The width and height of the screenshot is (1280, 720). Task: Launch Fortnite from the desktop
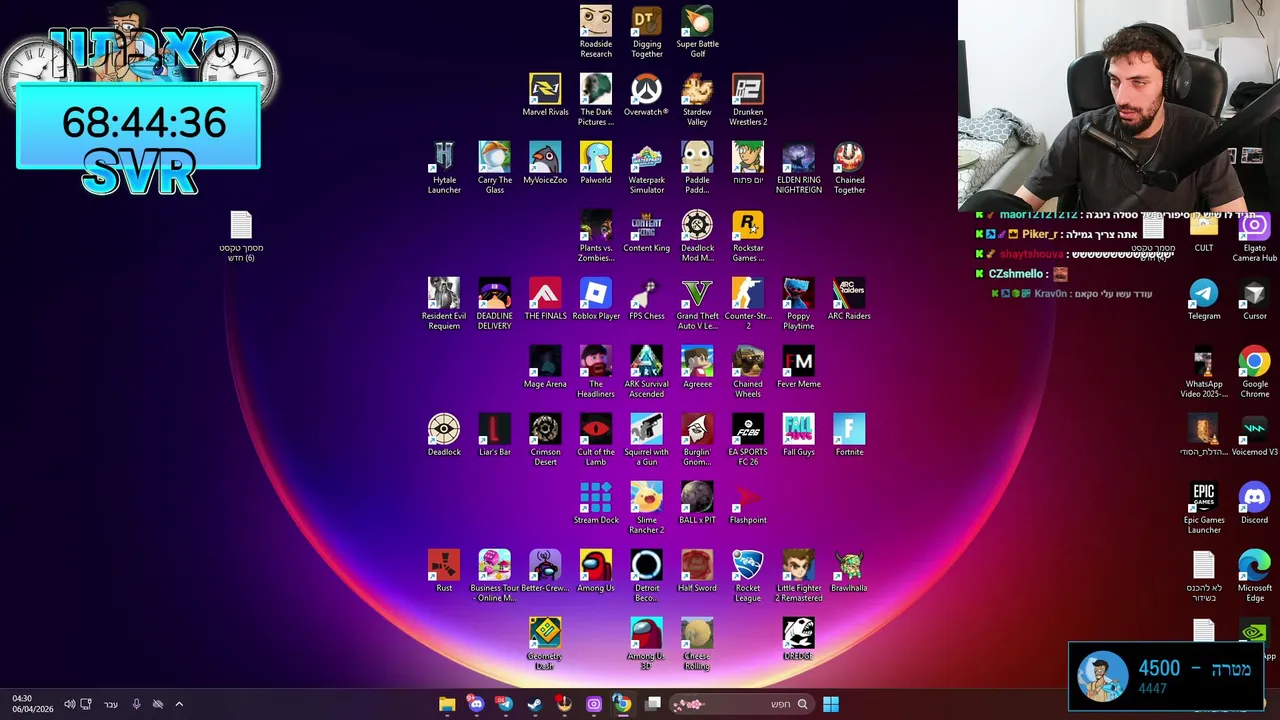click(849, 435)
